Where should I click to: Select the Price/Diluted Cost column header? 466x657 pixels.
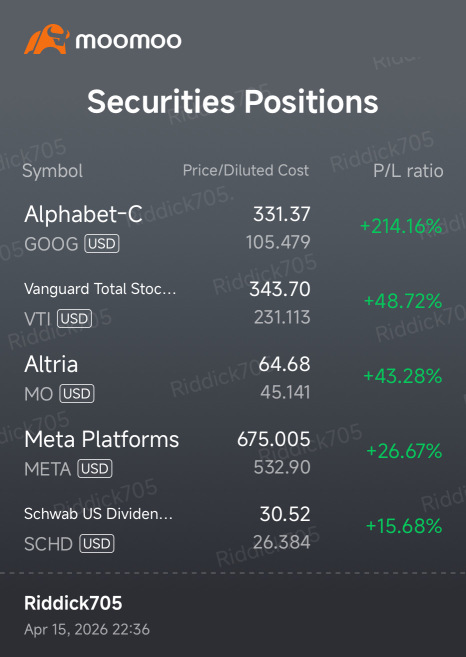pos(246,171)
